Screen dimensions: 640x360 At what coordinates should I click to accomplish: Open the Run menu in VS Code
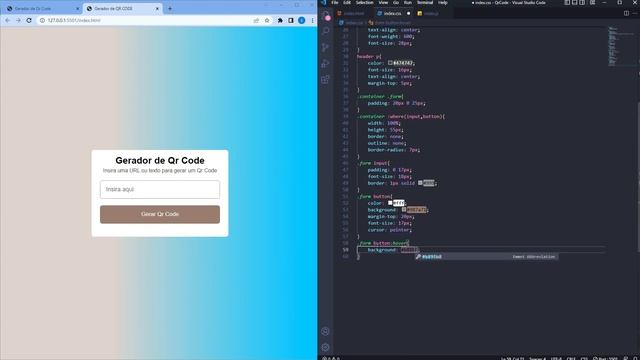click(408, 2)
